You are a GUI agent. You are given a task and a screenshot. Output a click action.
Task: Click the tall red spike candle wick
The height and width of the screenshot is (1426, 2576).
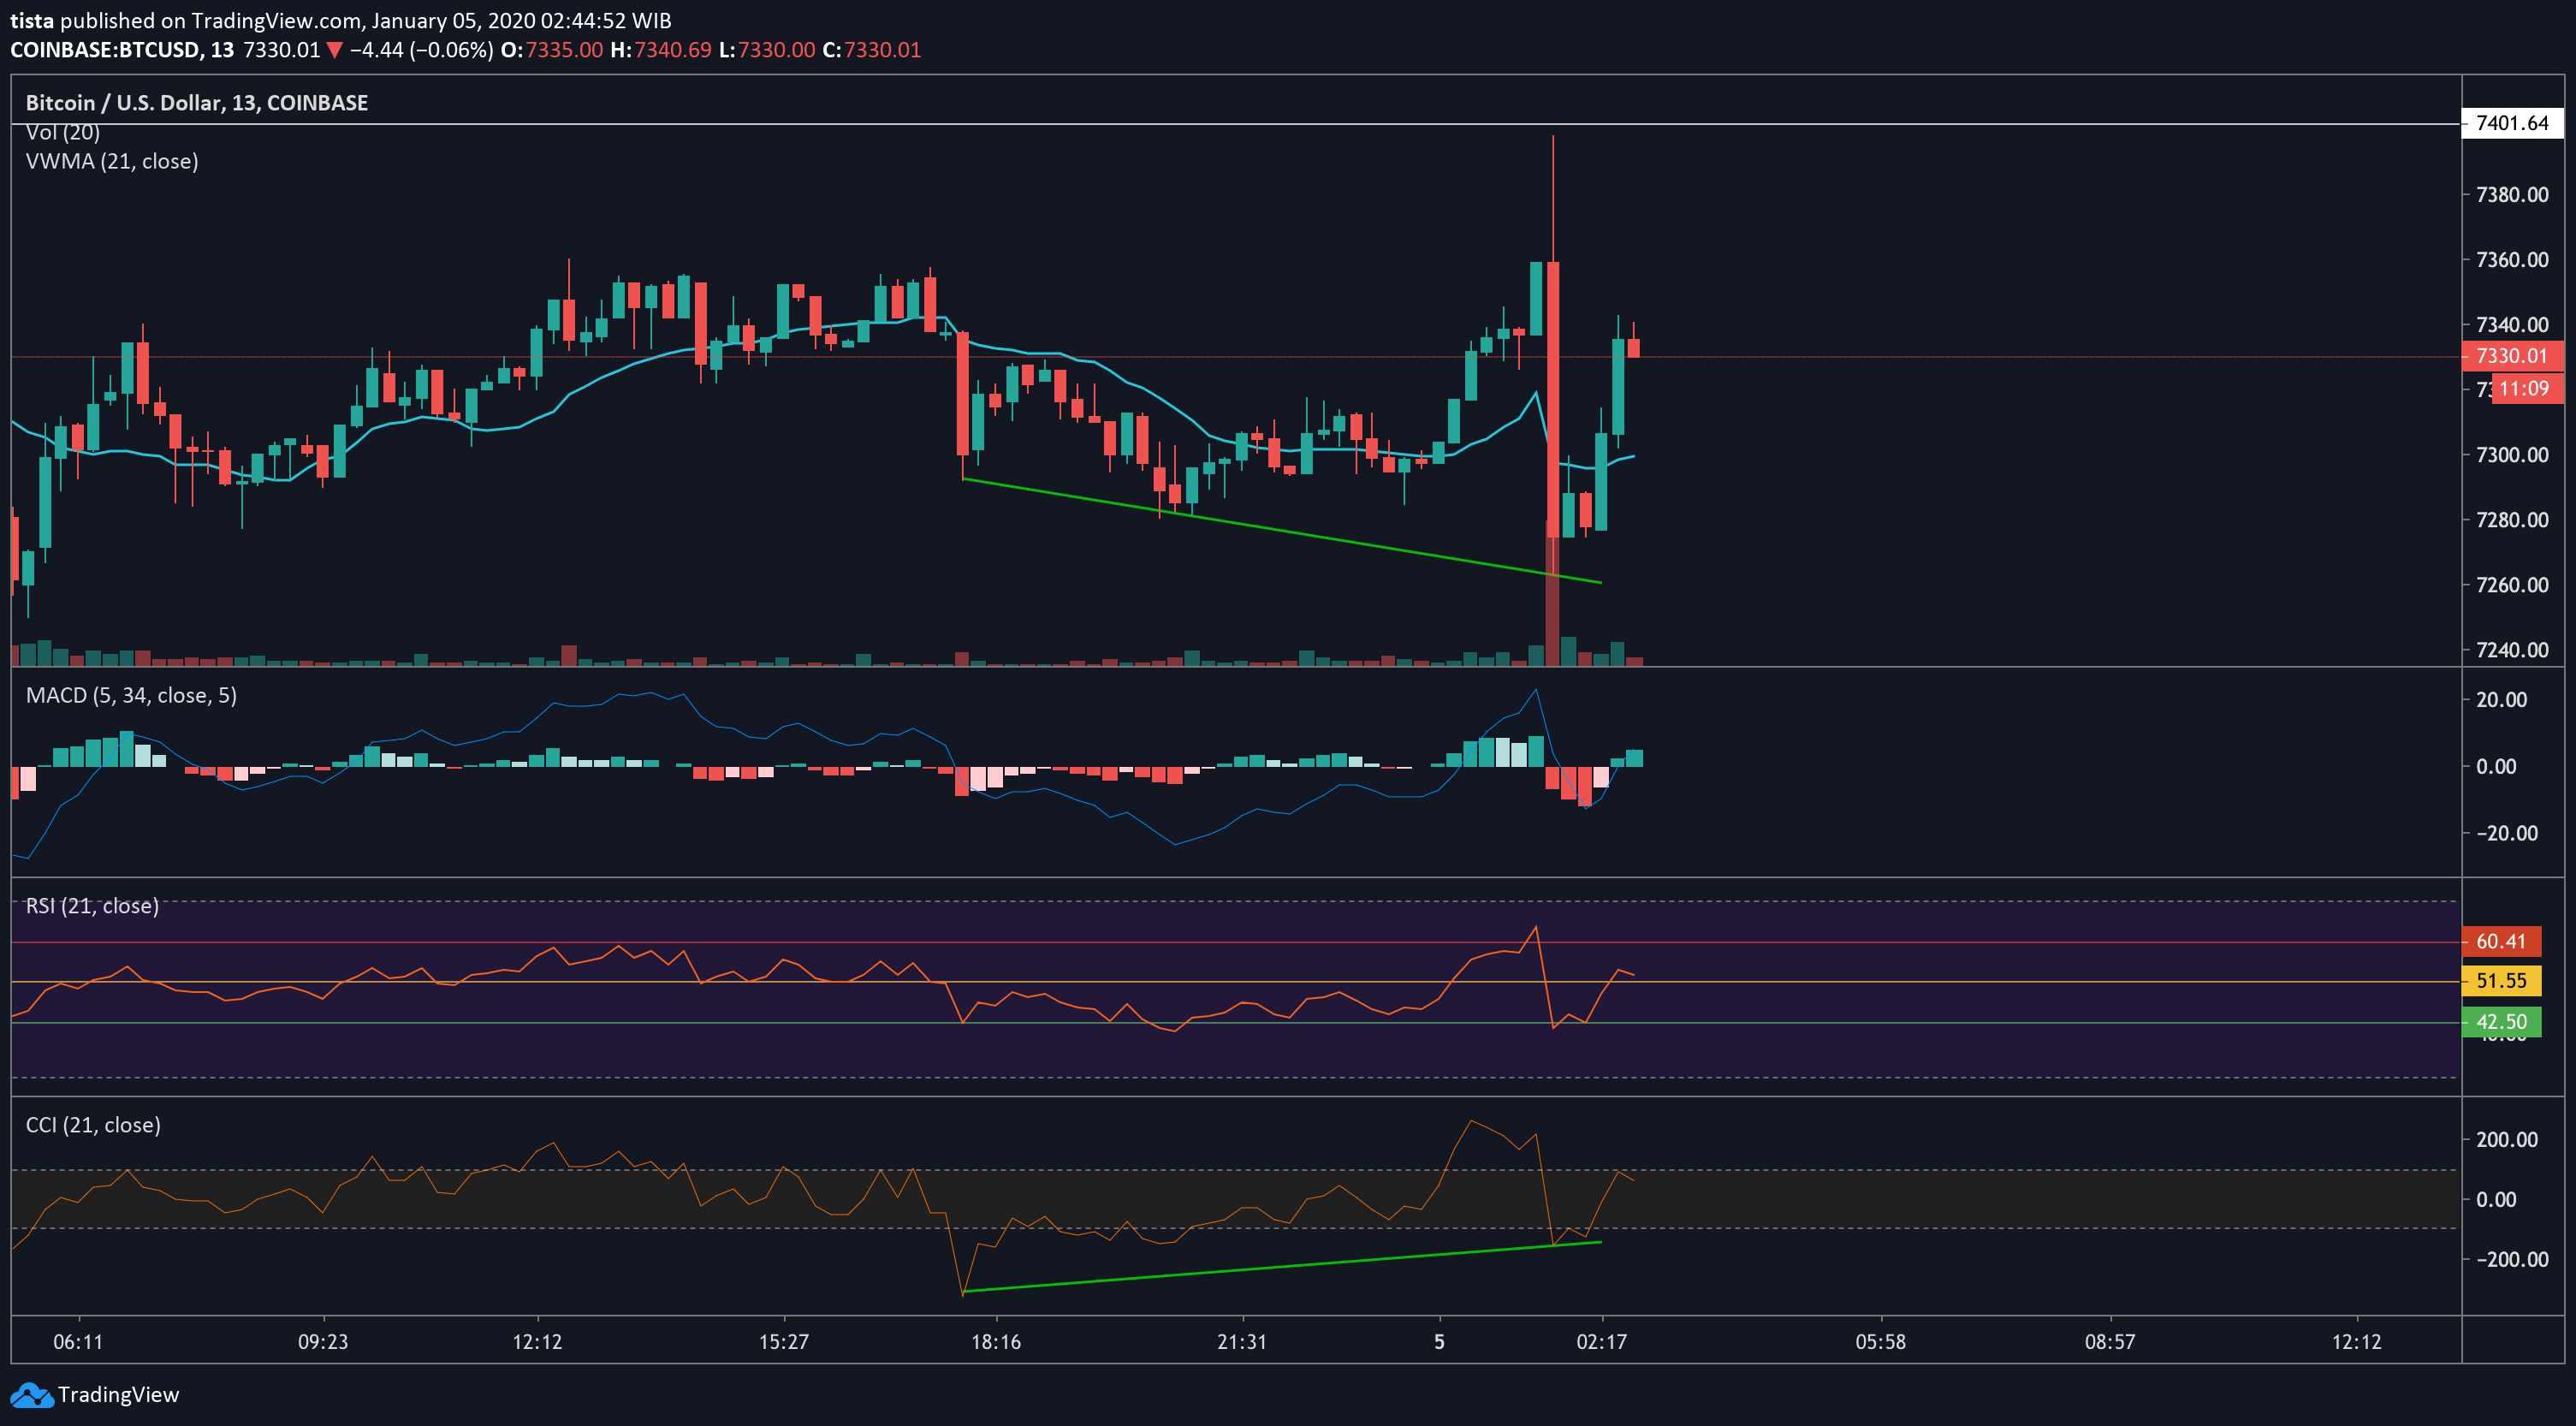(1553, 198)
